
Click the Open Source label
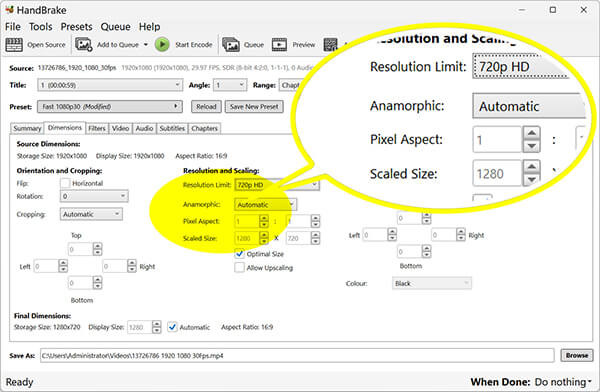point(46,45)
